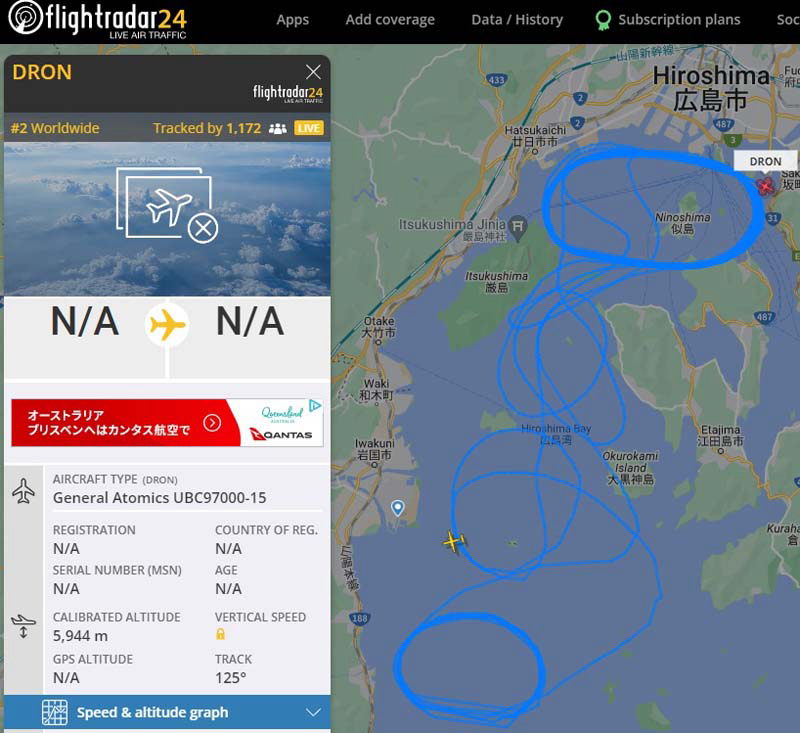The height and width of the screenshot is (733, 800).
Task: Close the DRON flight details panel
Action: 313,72
